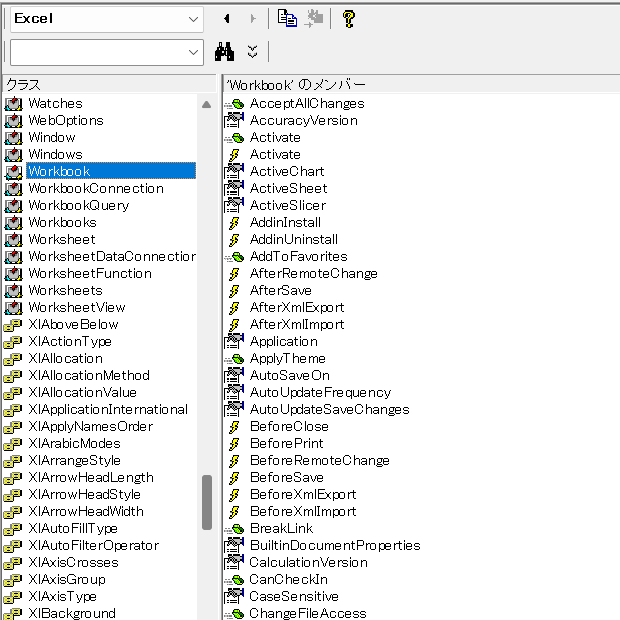Click the method icon beside CanCheckIn

(x=234, y=580)
